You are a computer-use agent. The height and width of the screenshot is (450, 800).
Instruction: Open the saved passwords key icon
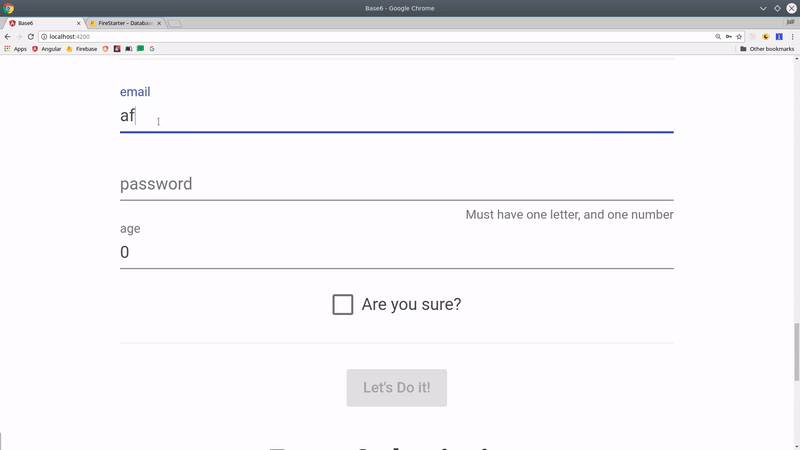click(729, 36)
